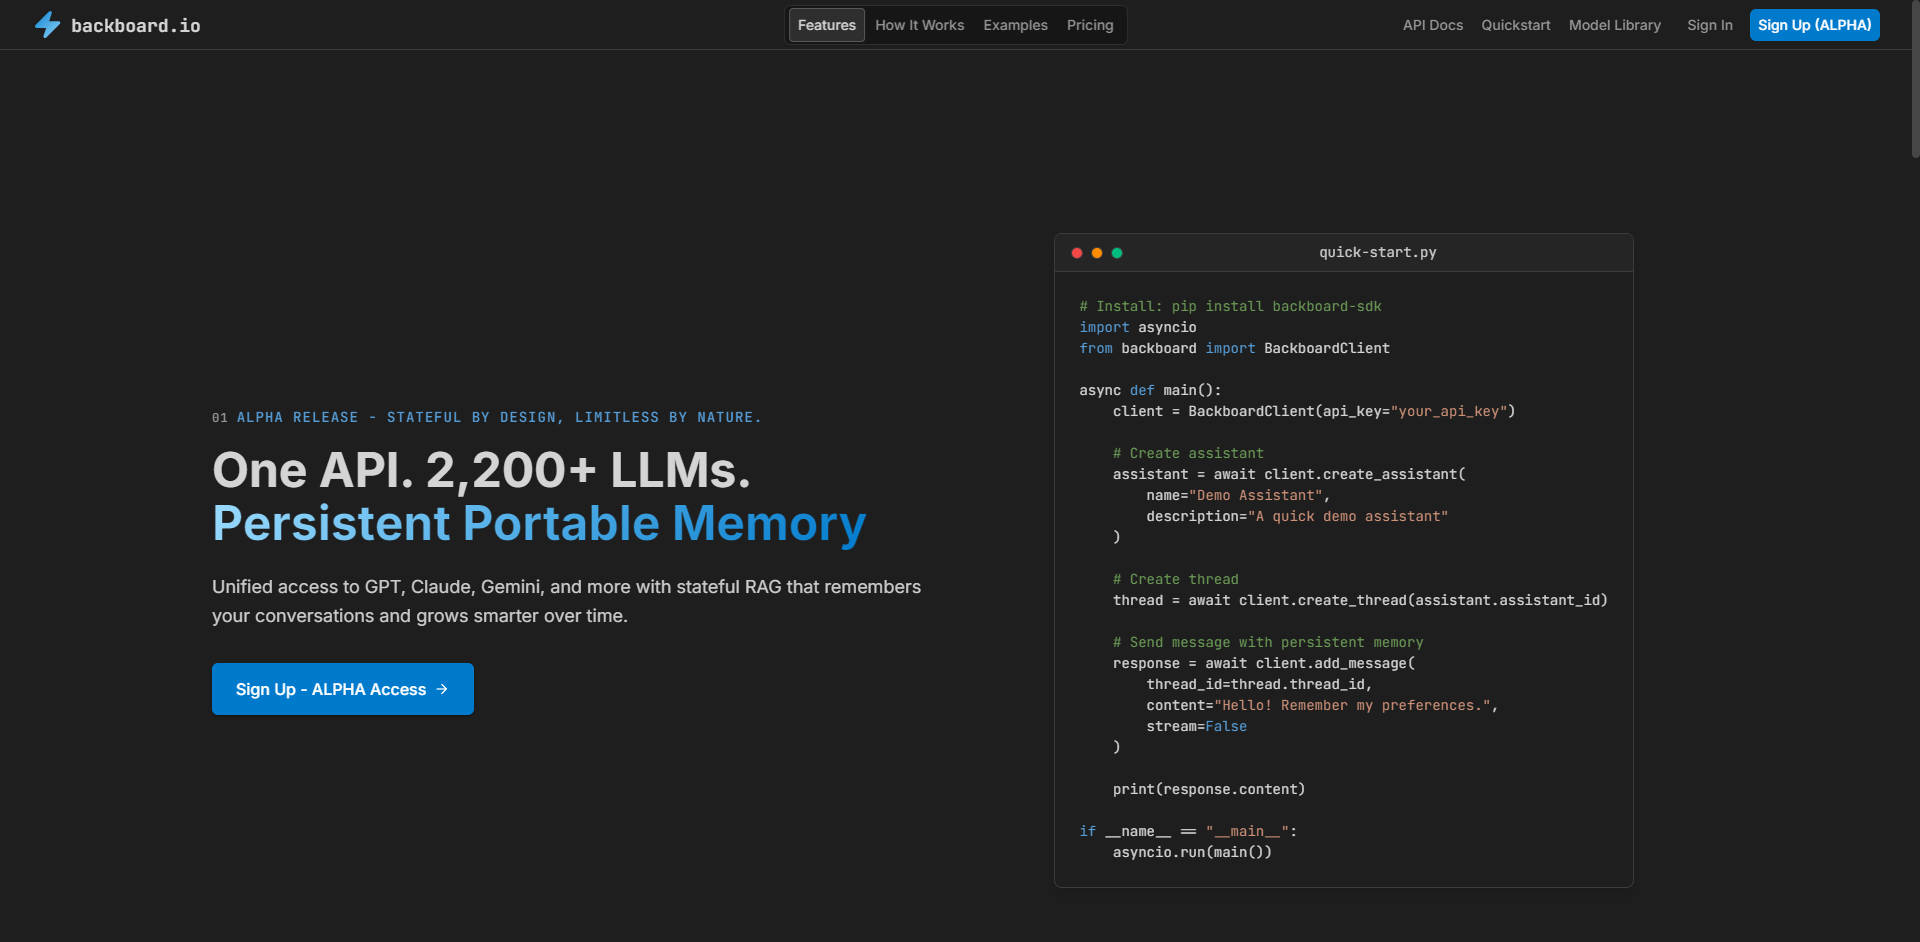Open the Pricing section
The width and height of the screenshot is (1920, 942).
(1089, 24)
